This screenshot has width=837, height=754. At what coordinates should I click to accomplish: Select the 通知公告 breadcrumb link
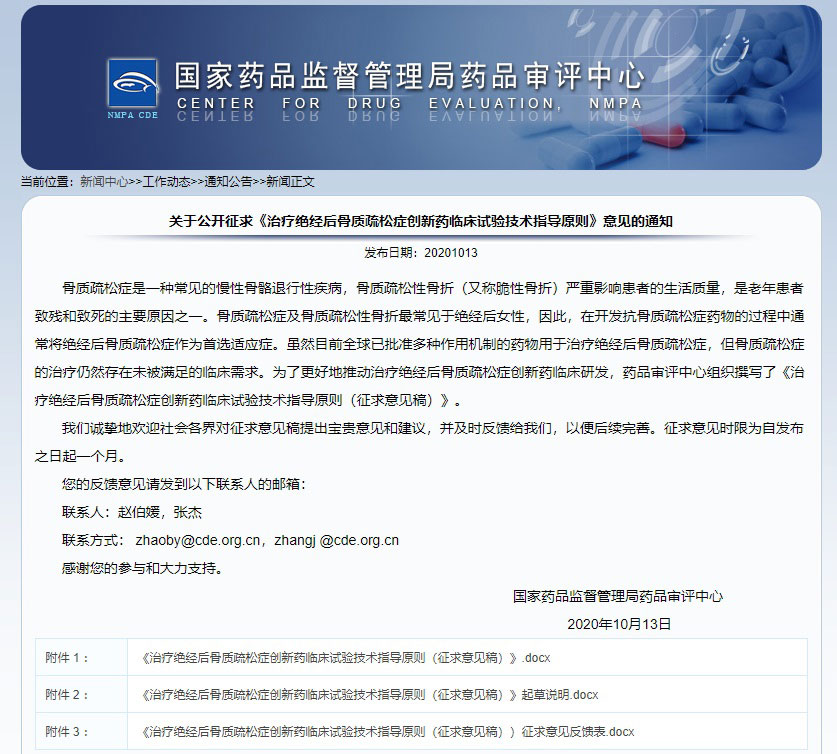[229, 182]
